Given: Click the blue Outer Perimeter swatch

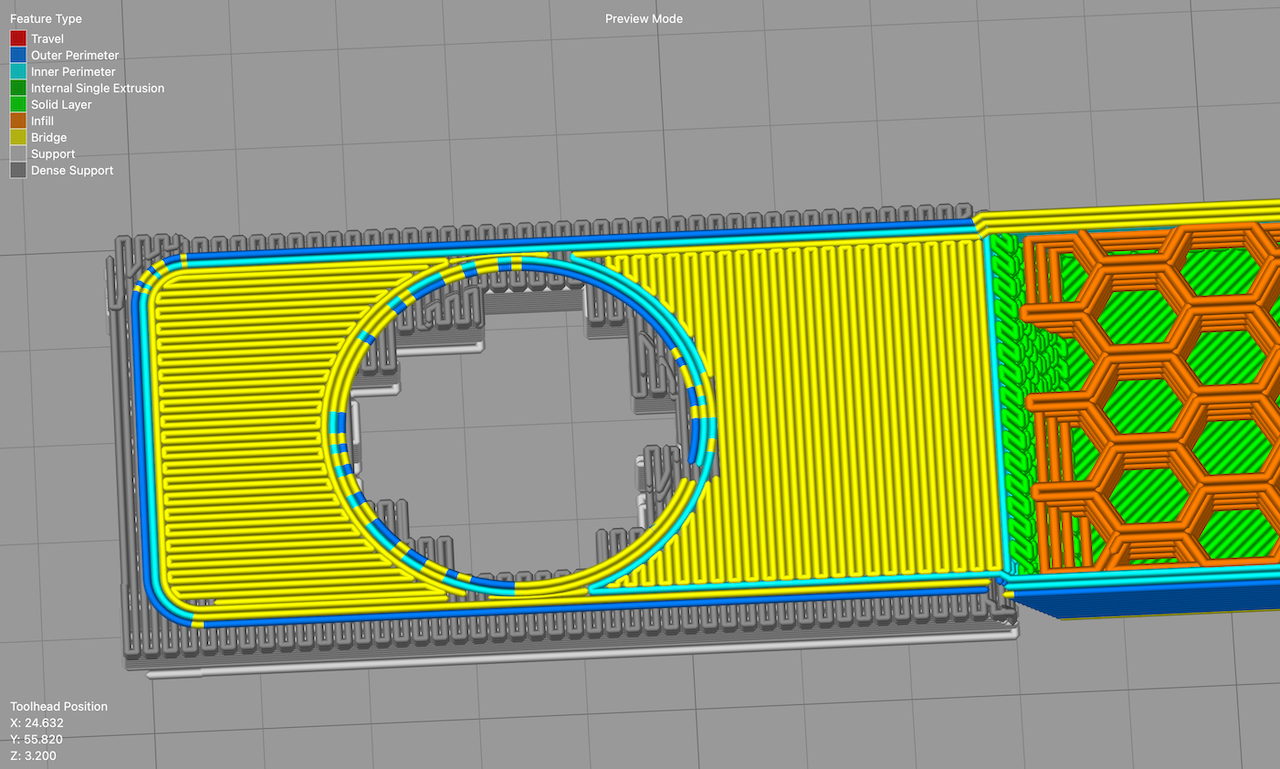Looking at the screenshot, I should tap(18, 55).
